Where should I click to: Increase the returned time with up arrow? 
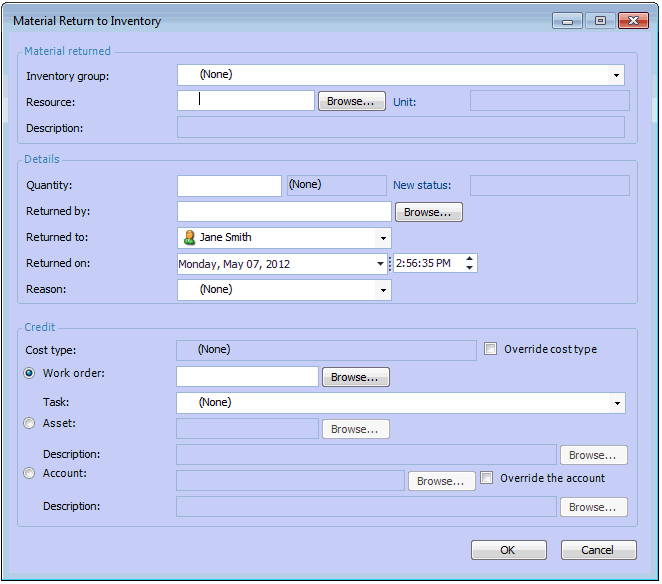(470, 259)
